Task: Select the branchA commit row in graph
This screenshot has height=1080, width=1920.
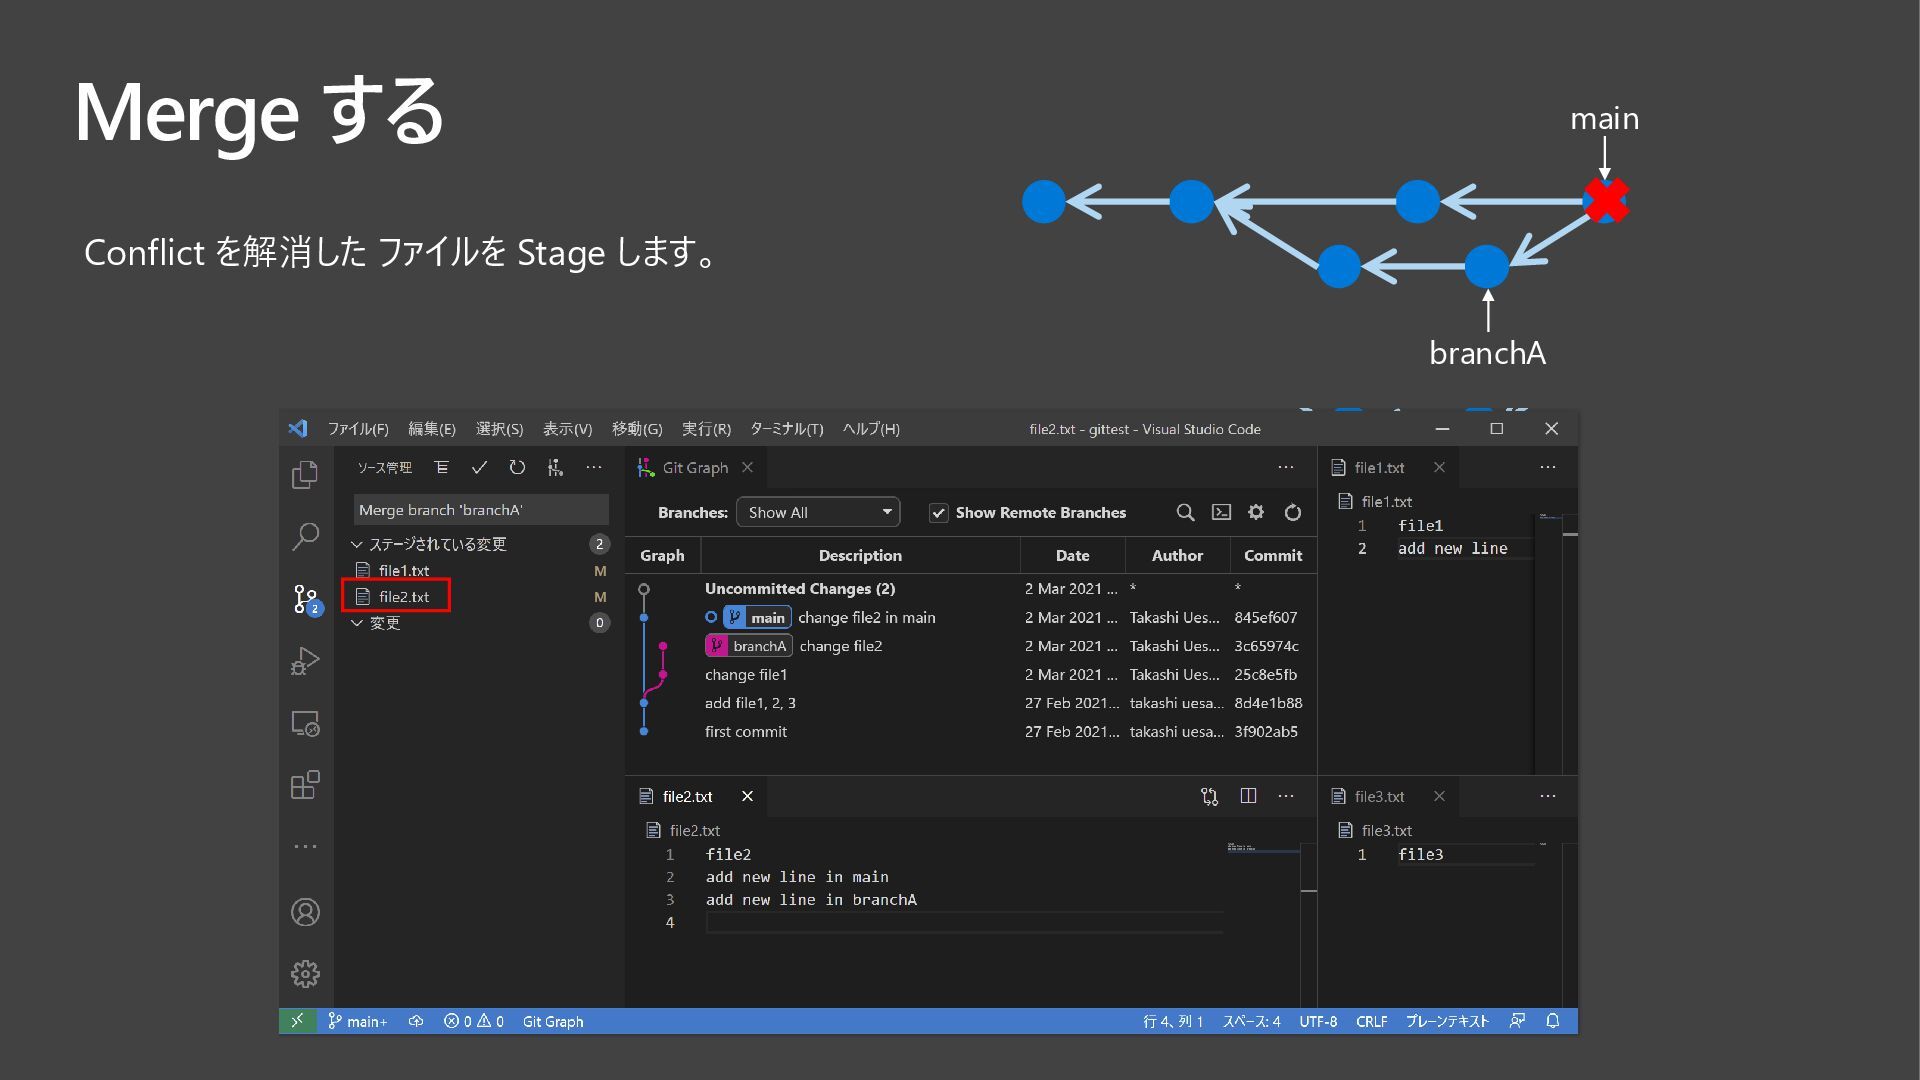Action: click(x=840, y=646)
